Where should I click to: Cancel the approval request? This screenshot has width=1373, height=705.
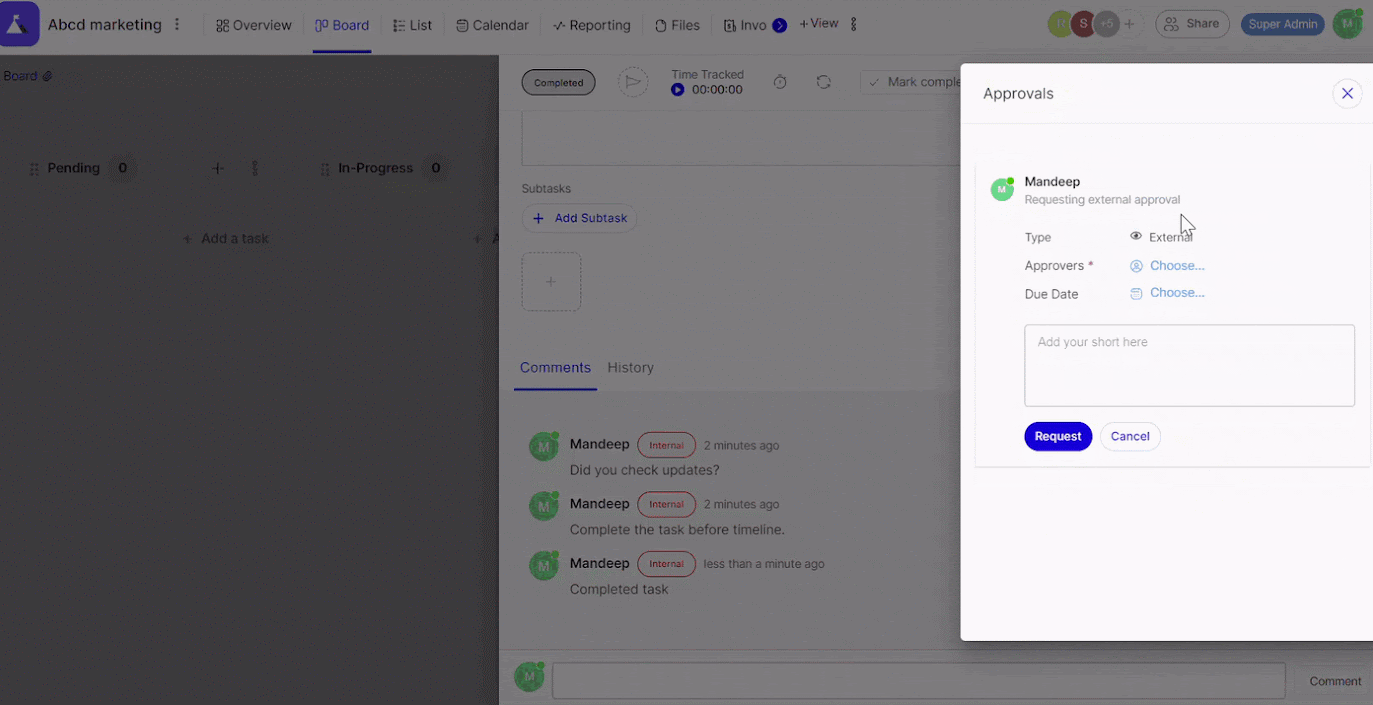pyautogui.click(x=1130, y=436)
